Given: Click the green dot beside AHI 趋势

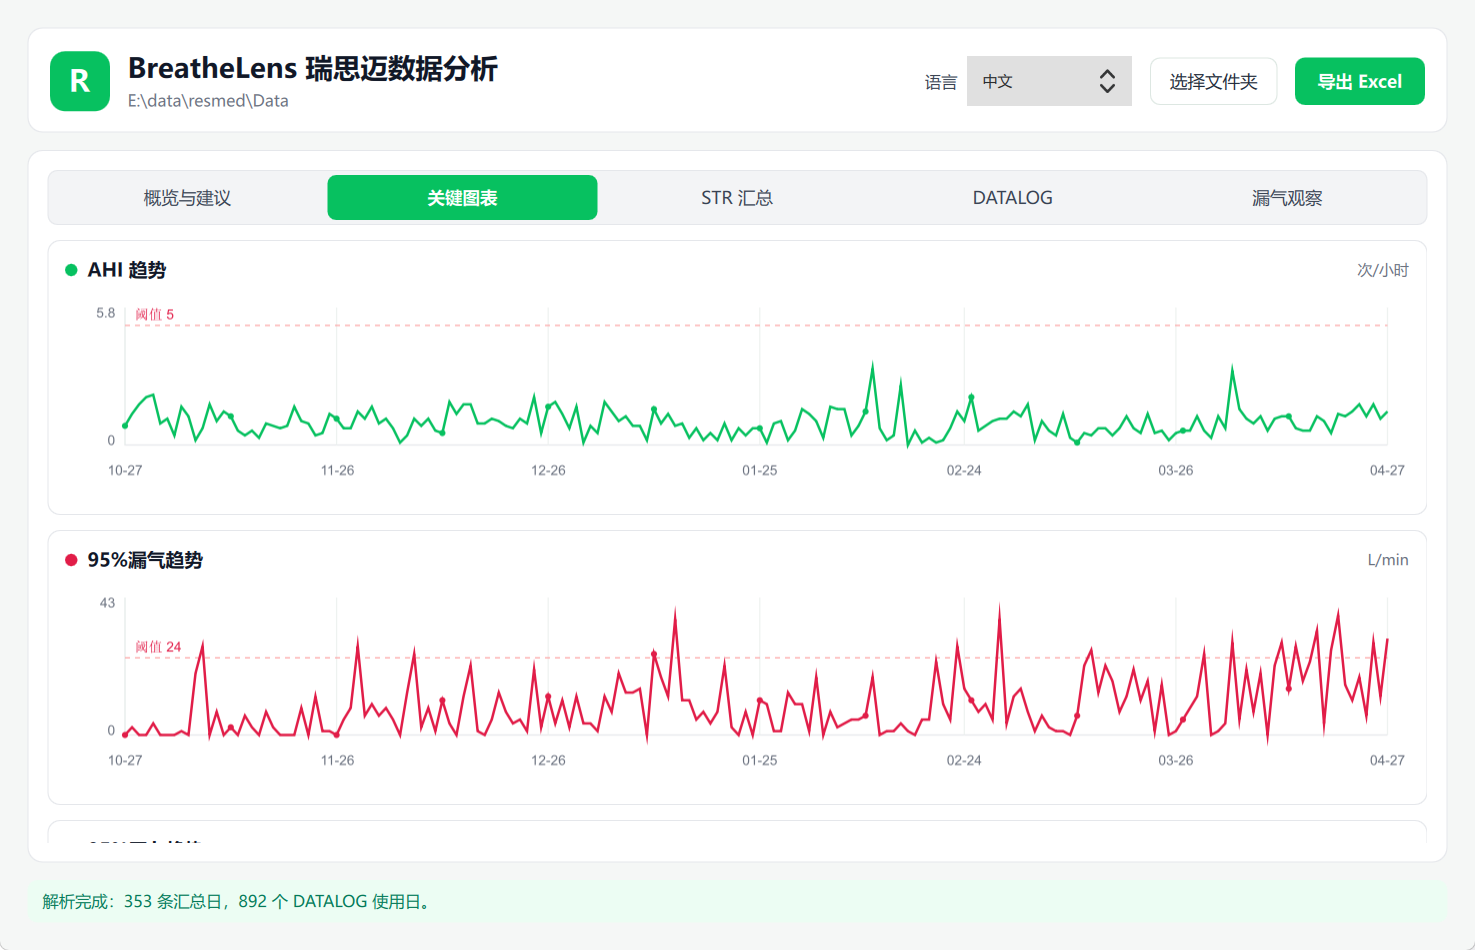Looking at the screenshot, I should (71, 270).
